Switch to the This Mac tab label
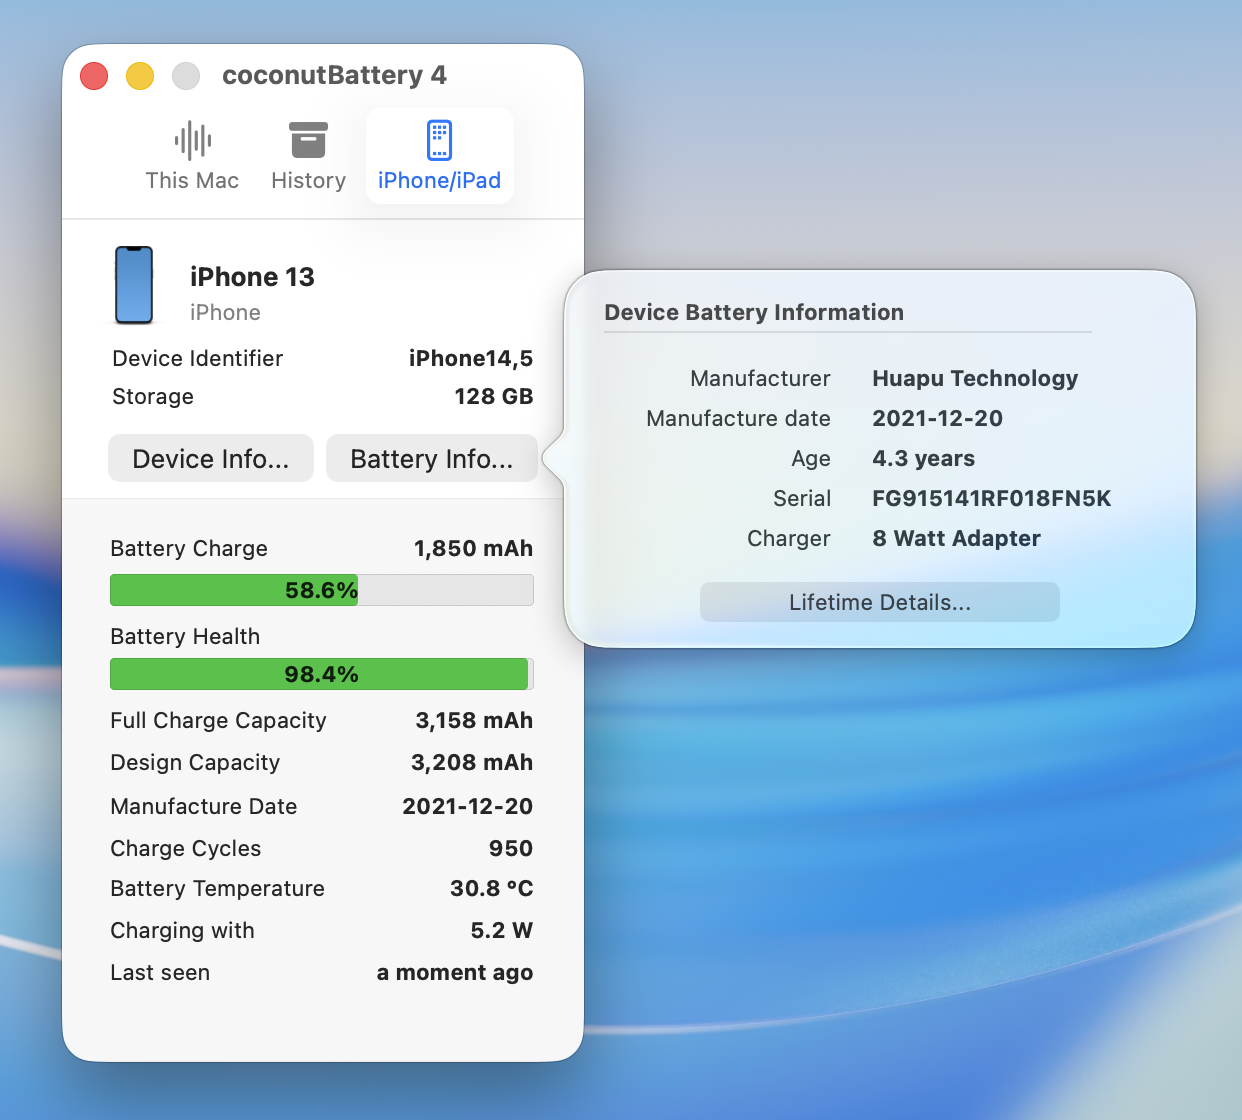Viewport: 1242px width, 1120px height. pyautogui.click(x=192, y=181)
